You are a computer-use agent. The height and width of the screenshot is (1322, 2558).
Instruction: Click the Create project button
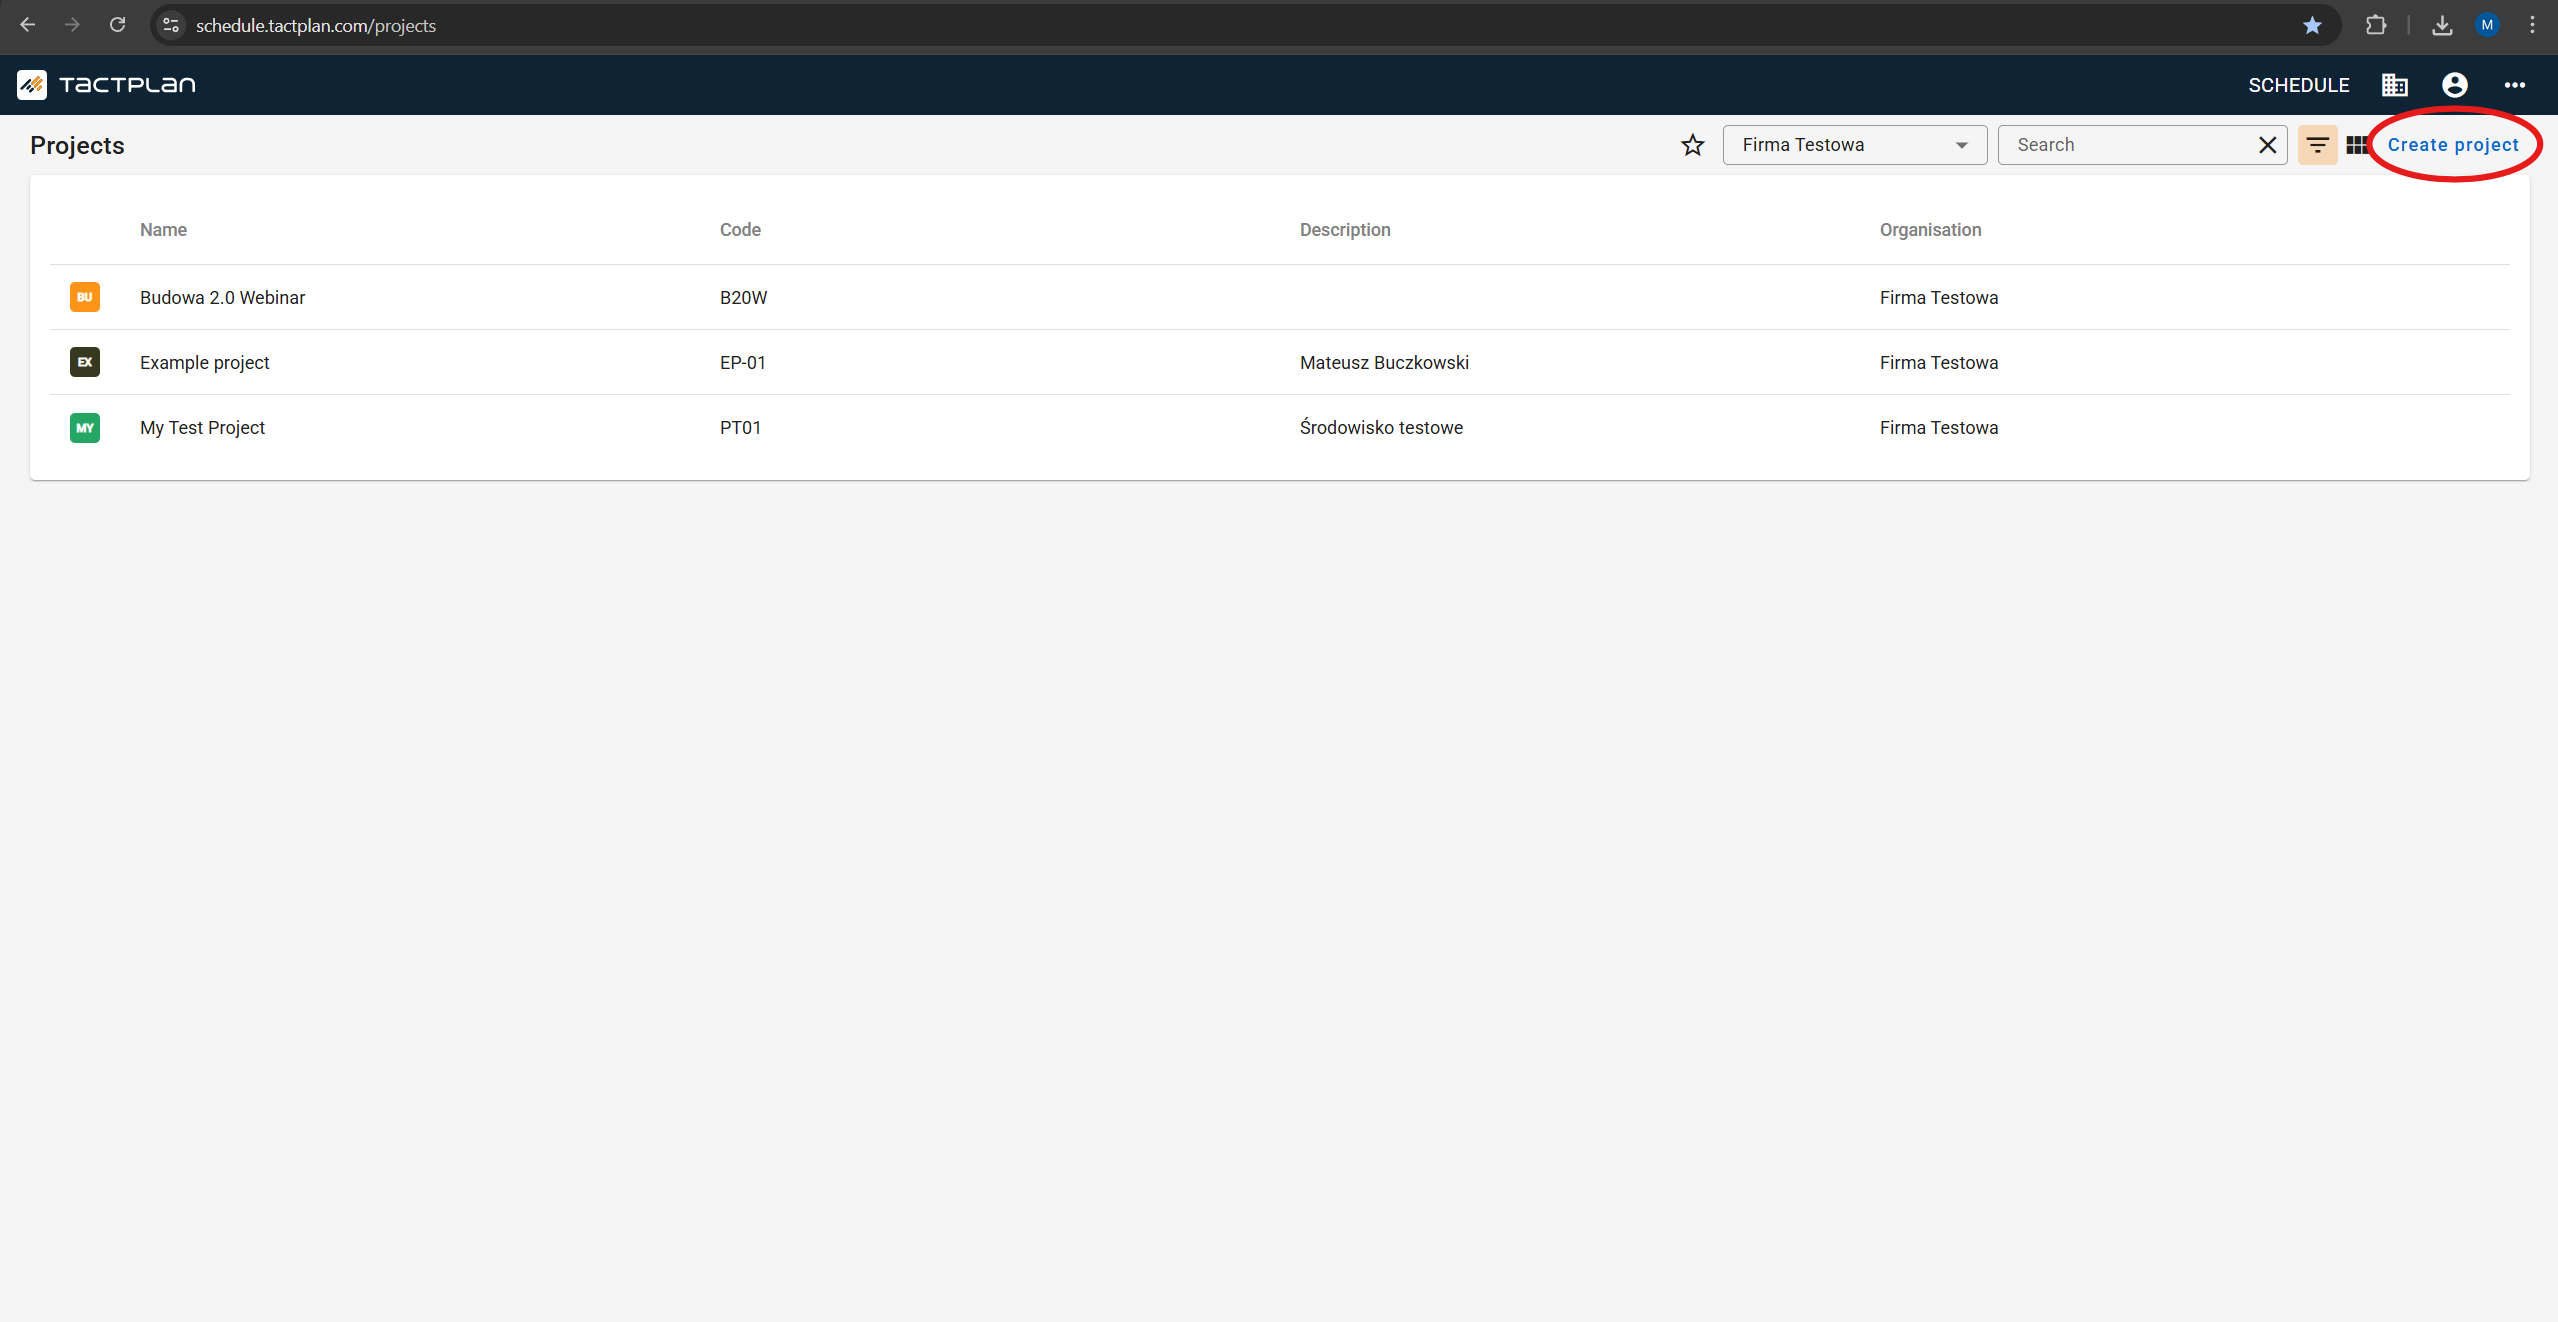click(2453, 145)
